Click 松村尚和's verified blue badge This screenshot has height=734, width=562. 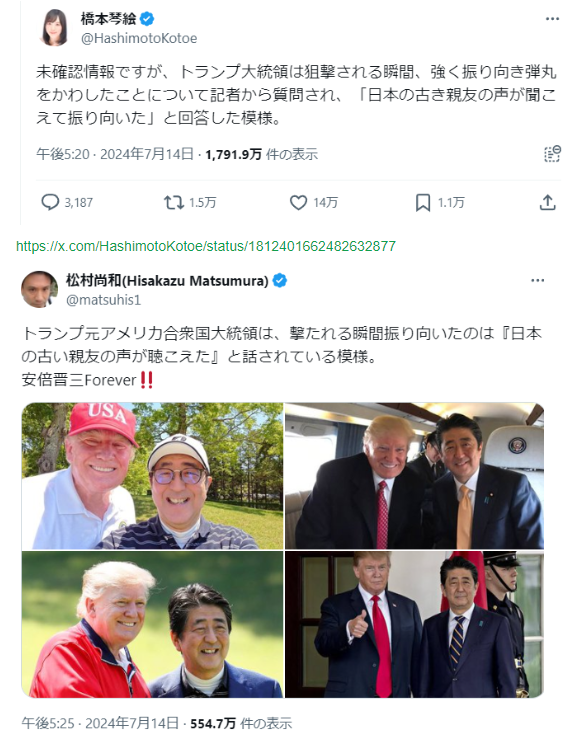coord(279,280)
